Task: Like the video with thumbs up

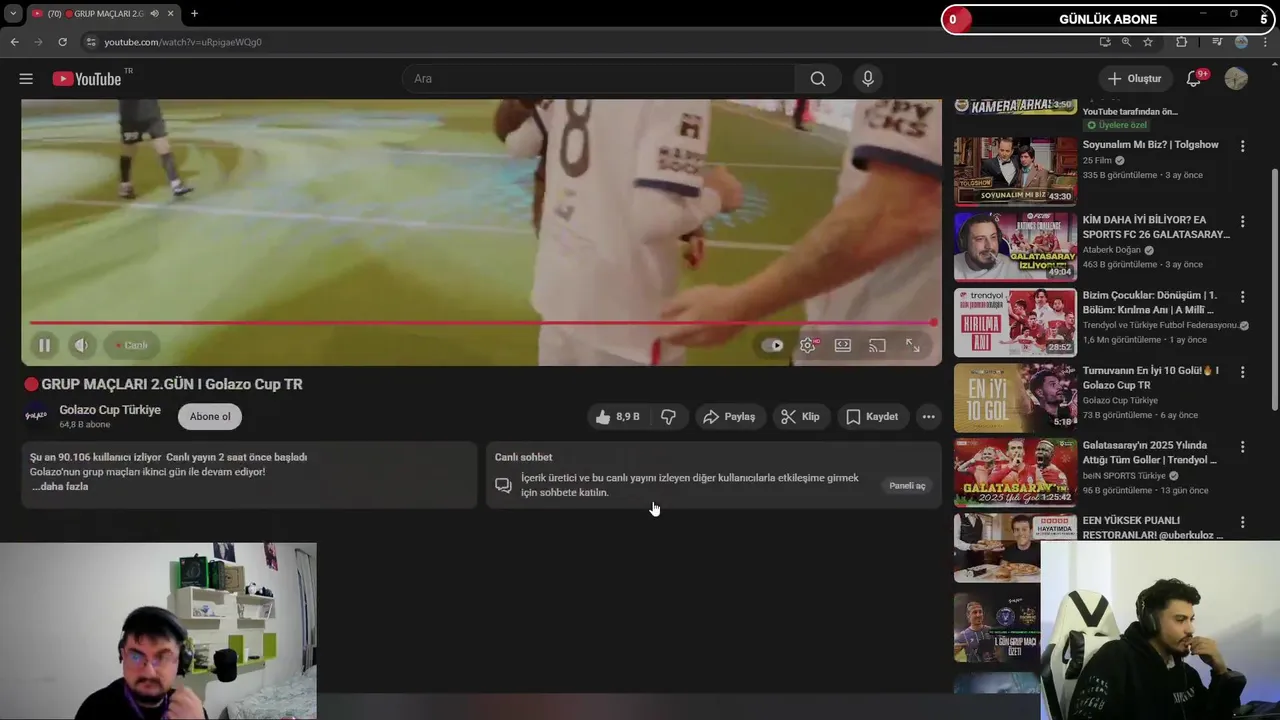Action: pyautogui.click(x=618, y=417)
